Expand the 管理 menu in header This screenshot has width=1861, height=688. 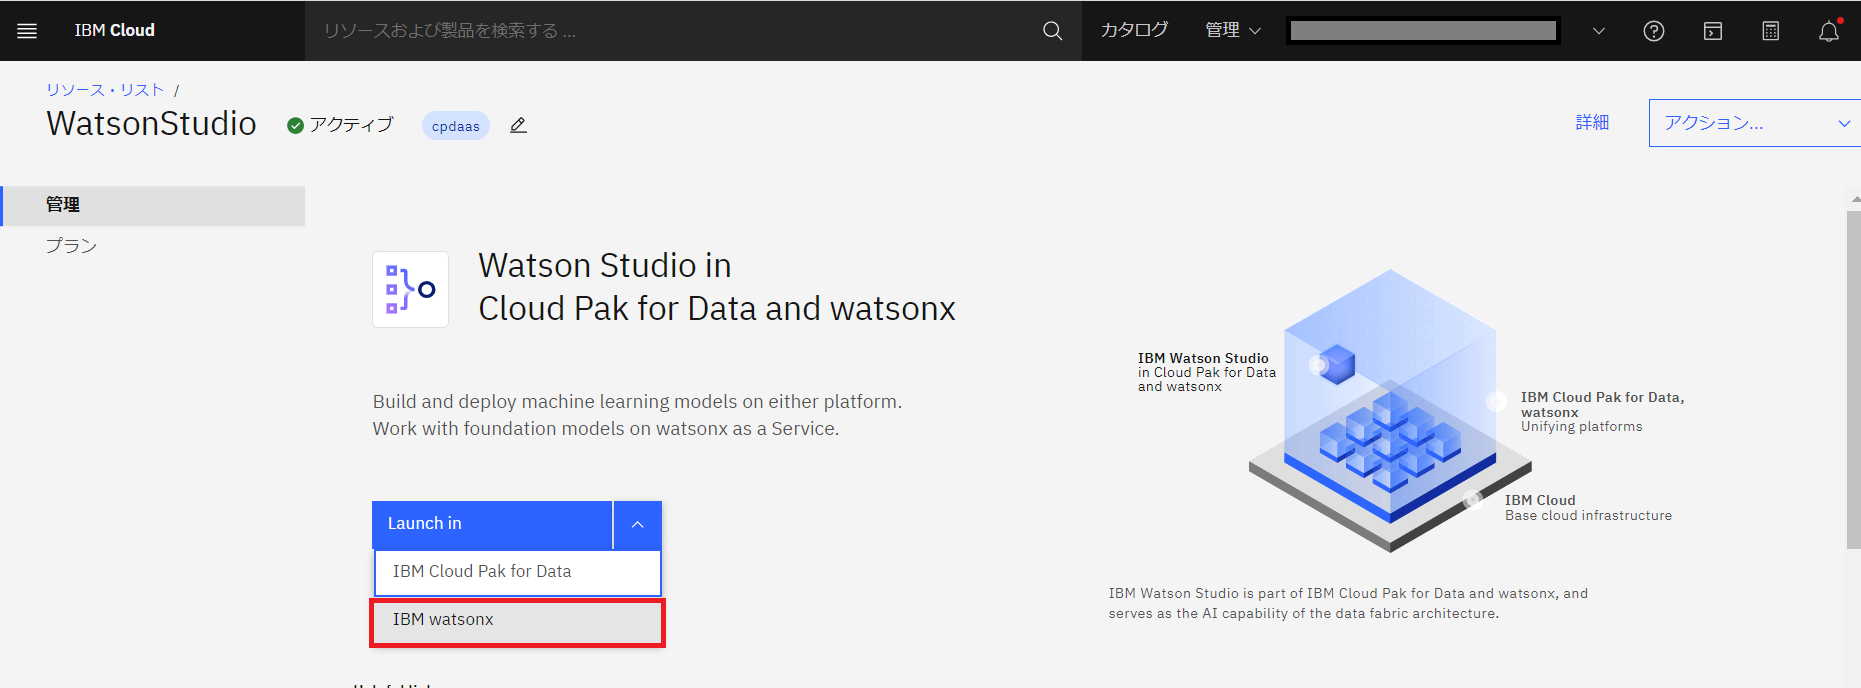click(x=1233, y=30)
